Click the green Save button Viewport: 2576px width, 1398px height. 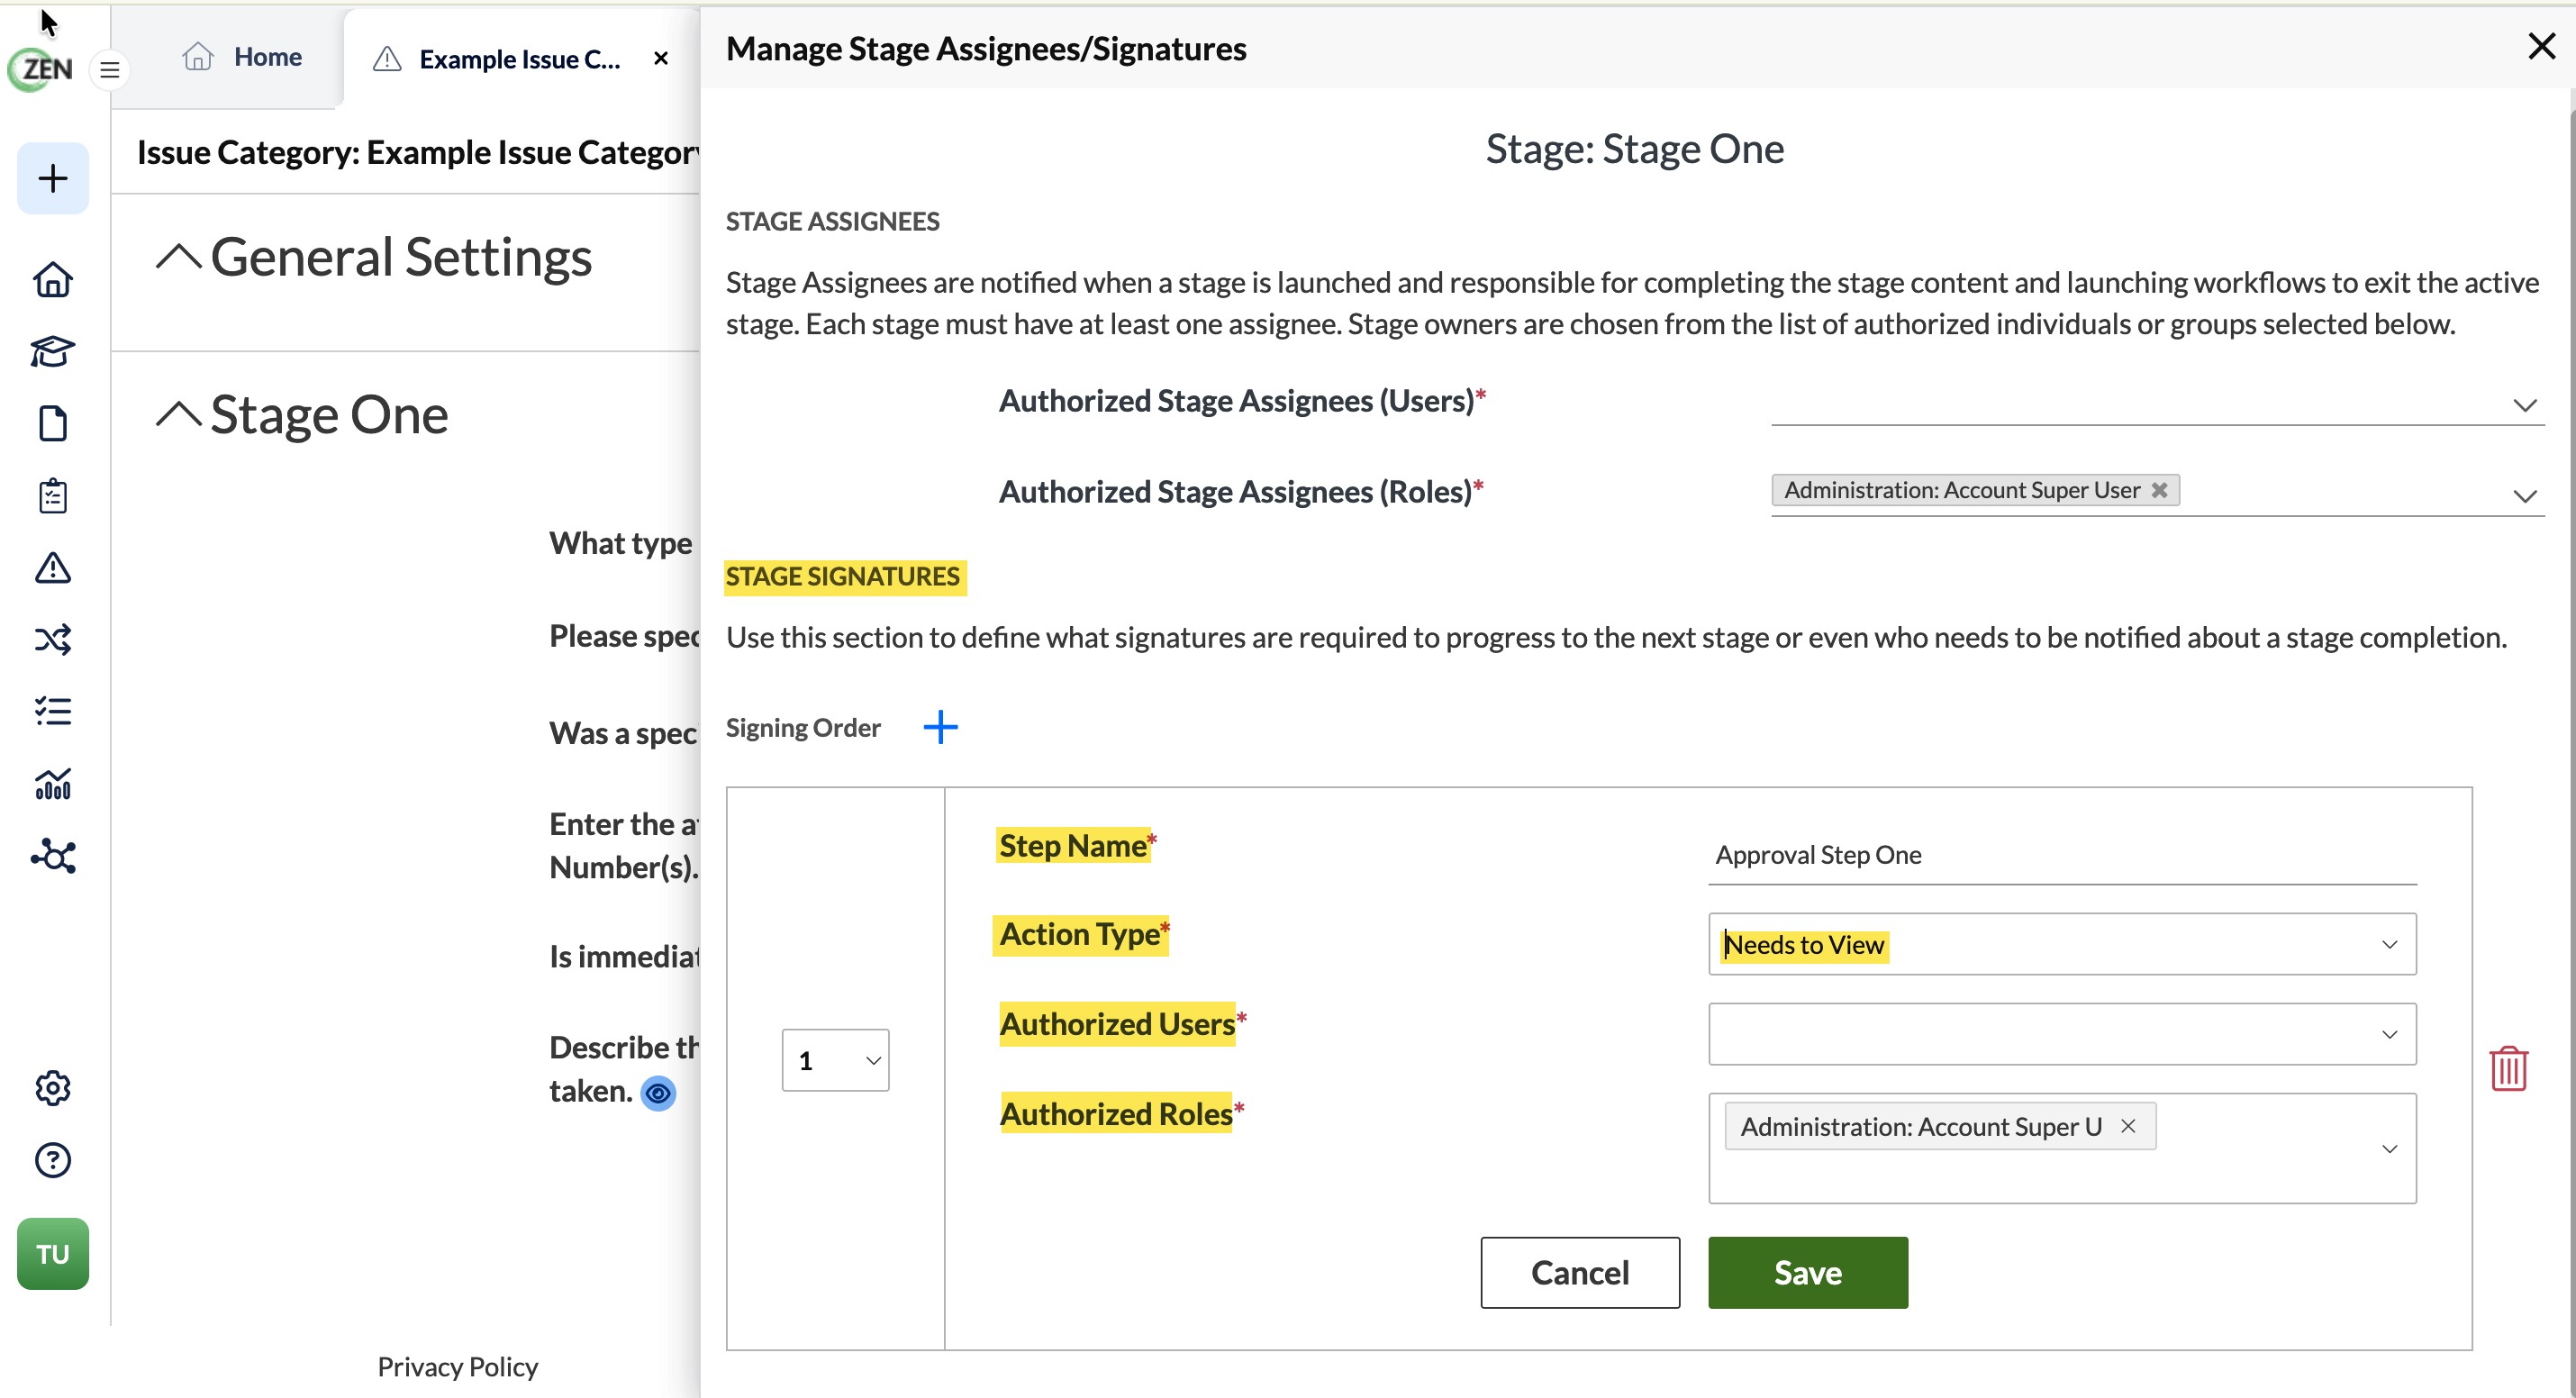(1808, 1273)
